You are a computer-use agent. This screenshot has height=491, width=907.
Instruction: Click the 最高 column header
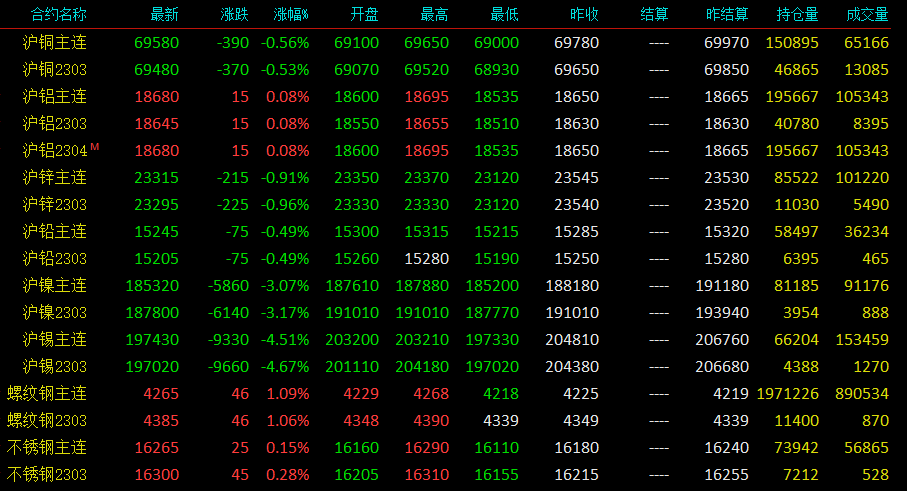pyautogui.click(x=434, y=14)
